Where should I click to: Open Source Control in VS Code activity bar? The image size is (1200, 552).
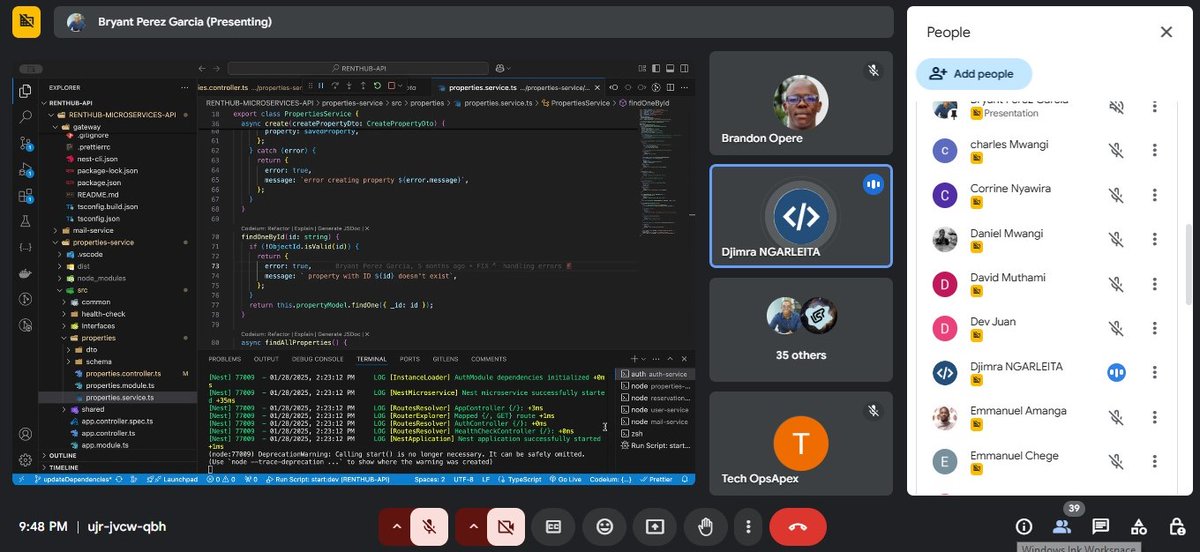pos(26,143)
